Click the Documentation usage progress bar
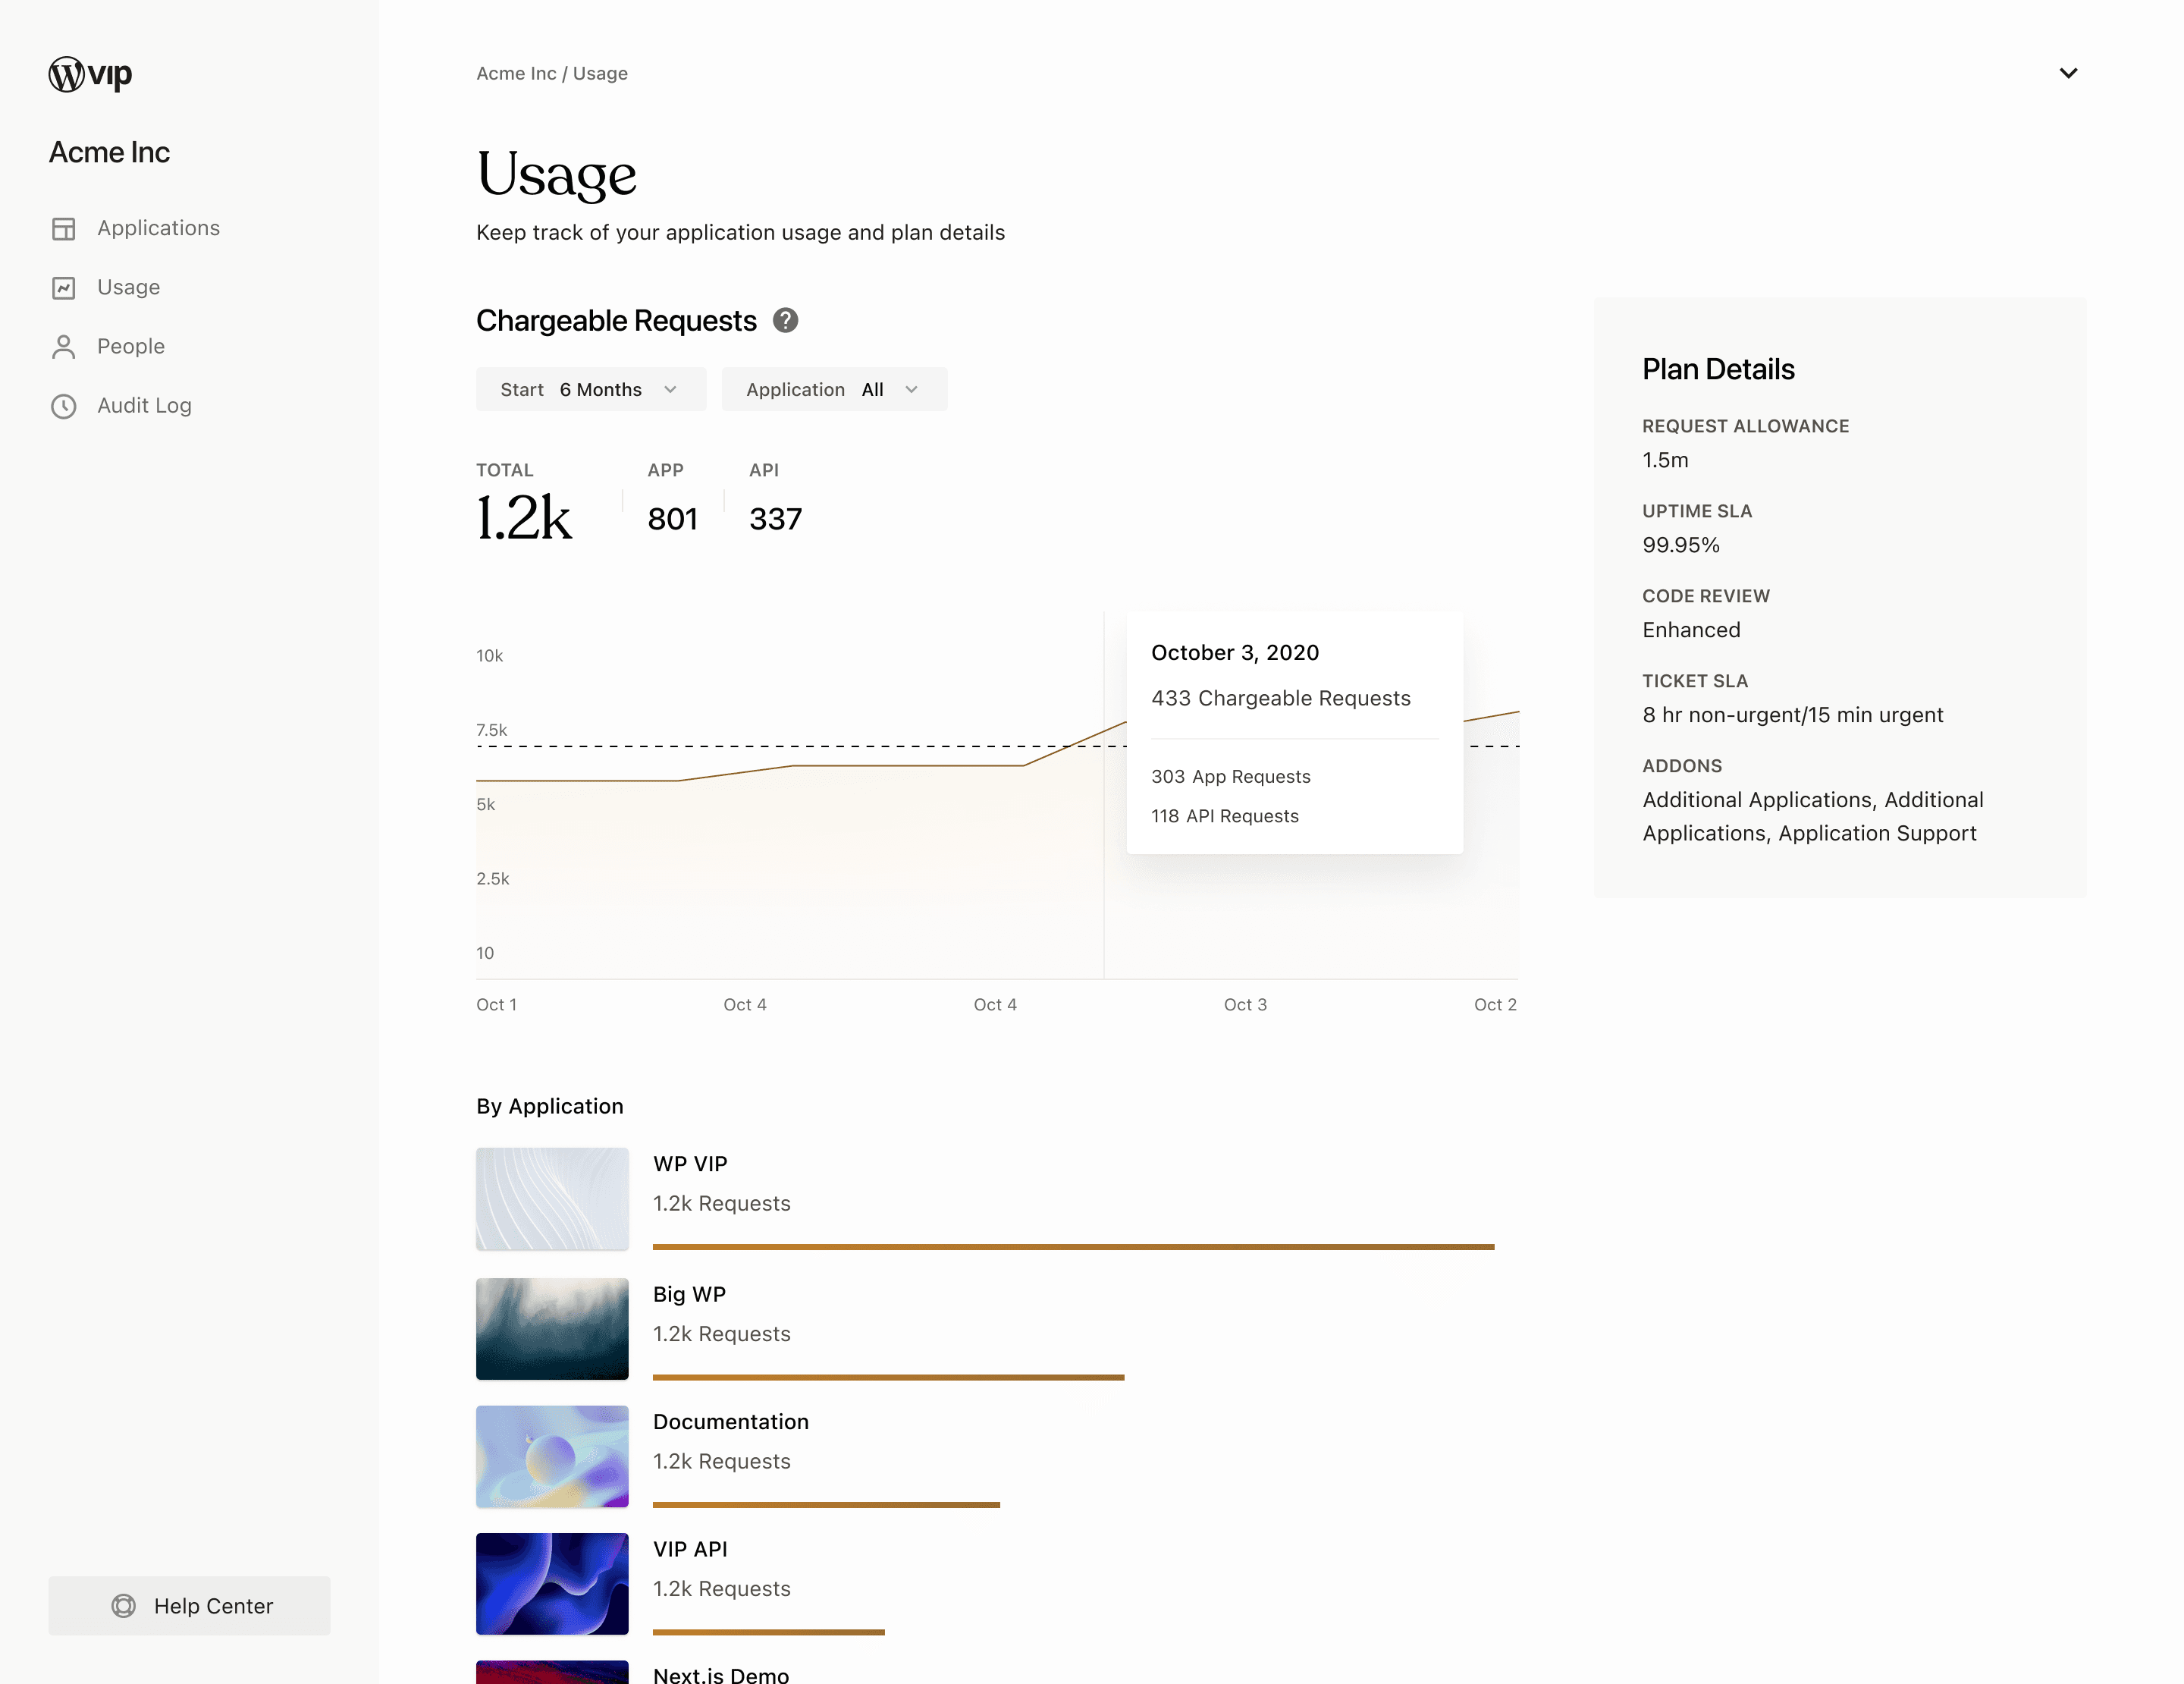 (826, 1505)
